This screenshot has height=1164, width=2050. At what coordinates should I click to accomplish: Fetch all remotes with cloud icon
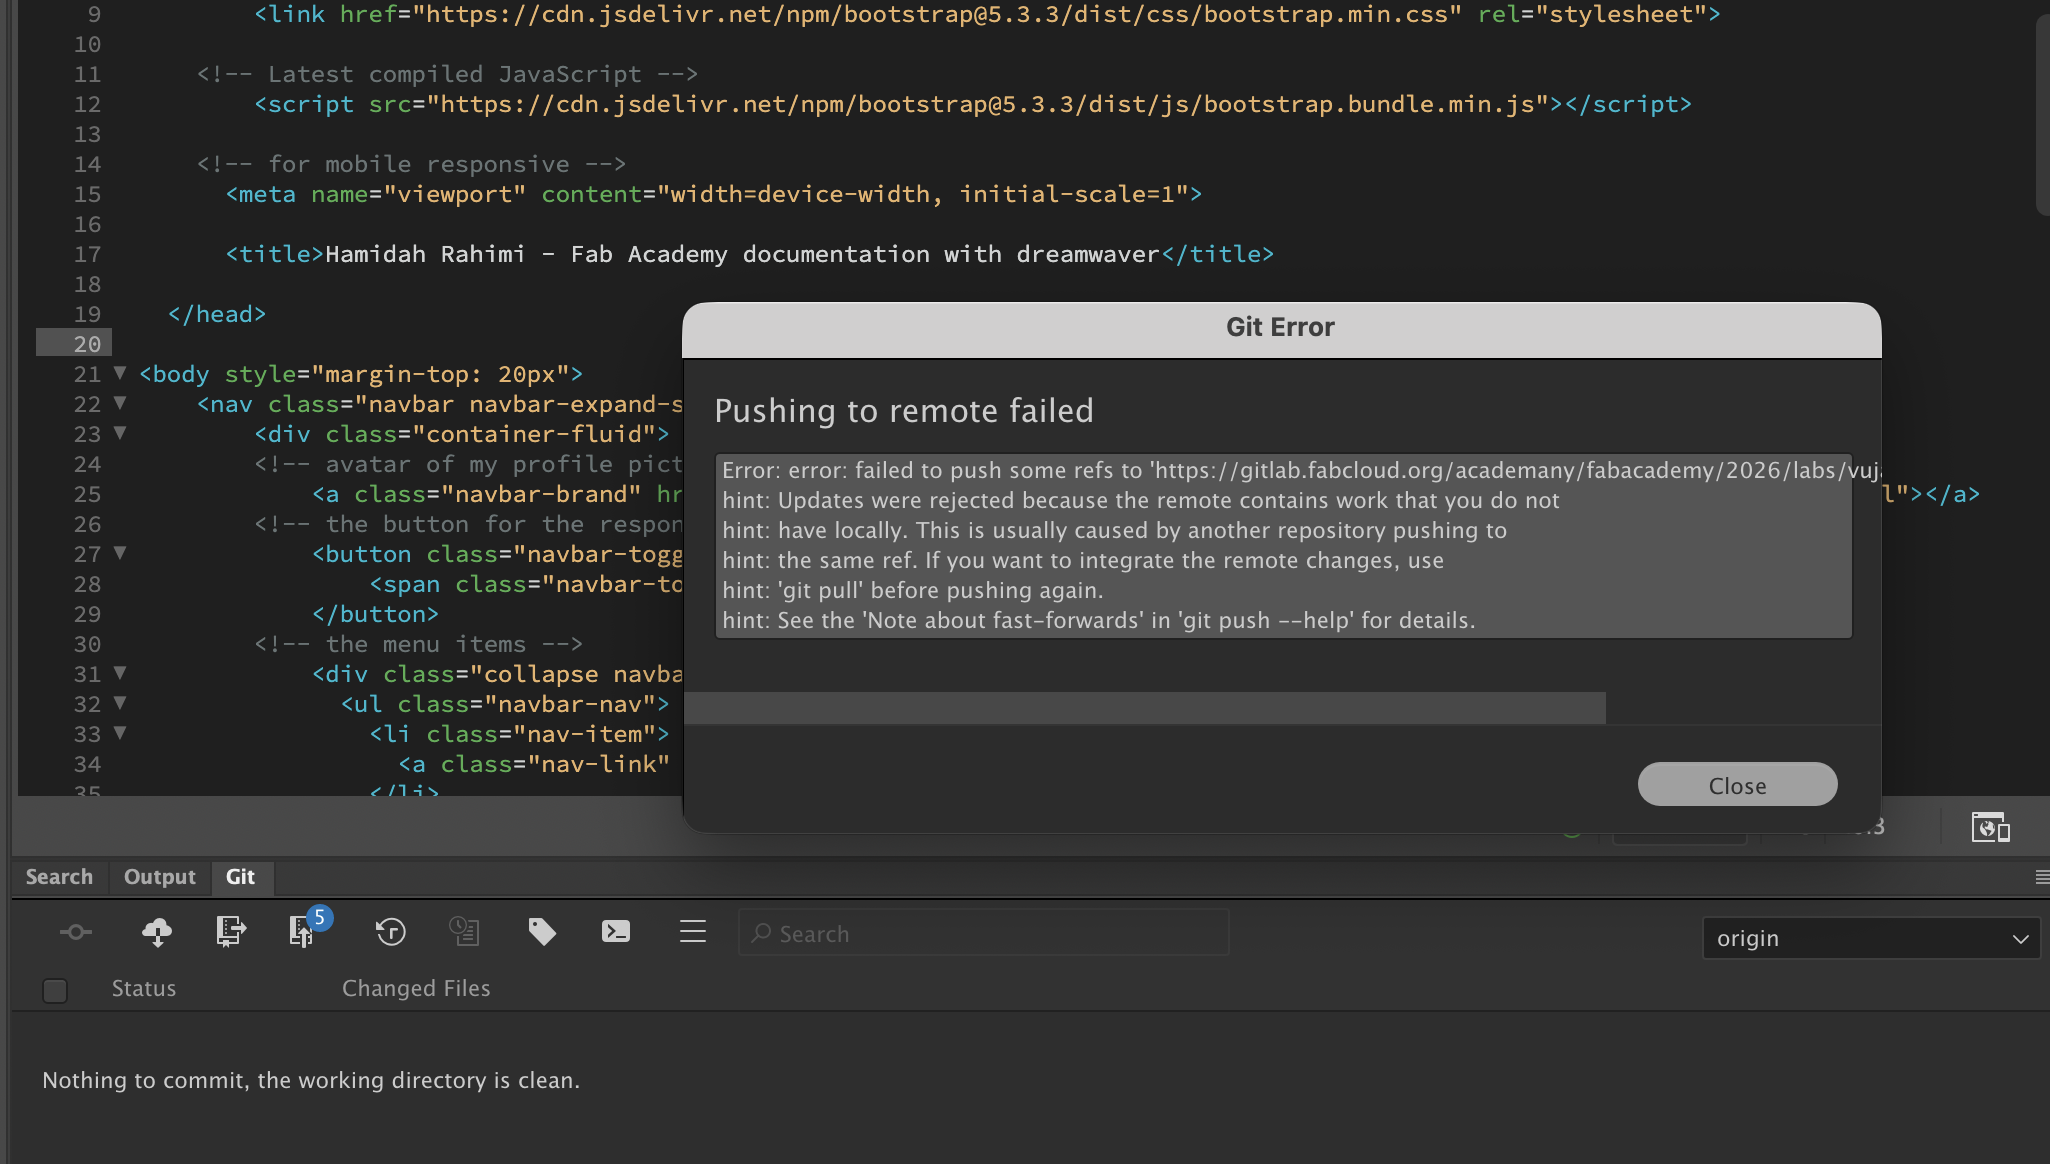(x=157, y=932)
